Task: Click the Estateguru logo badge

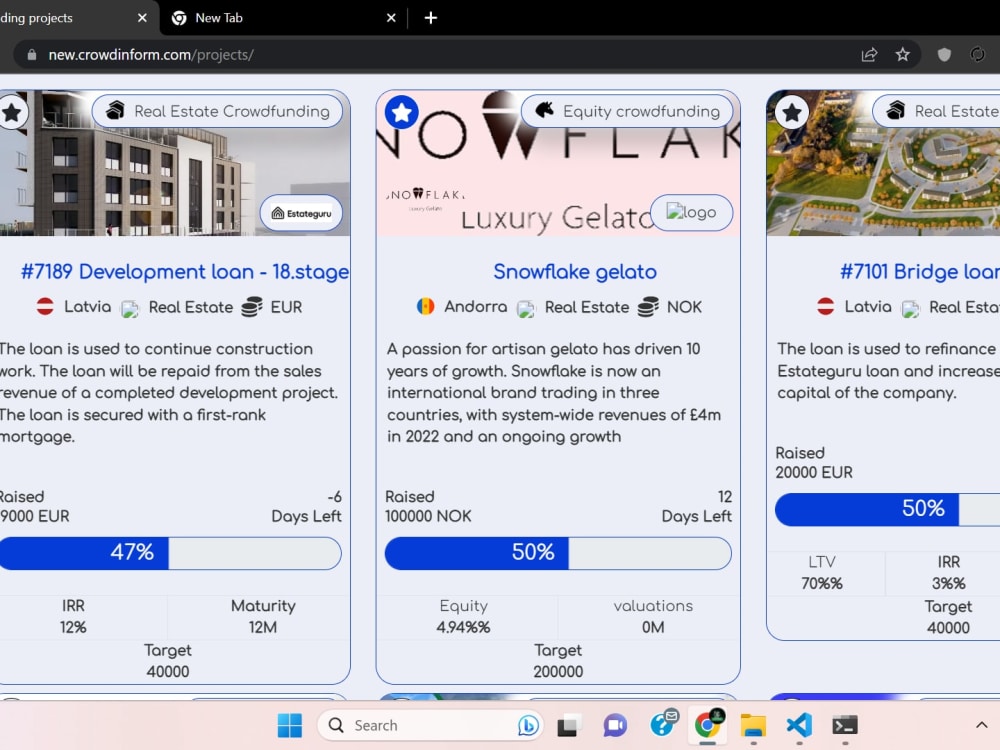Action: pyautogui.click(x=301, y=213)
